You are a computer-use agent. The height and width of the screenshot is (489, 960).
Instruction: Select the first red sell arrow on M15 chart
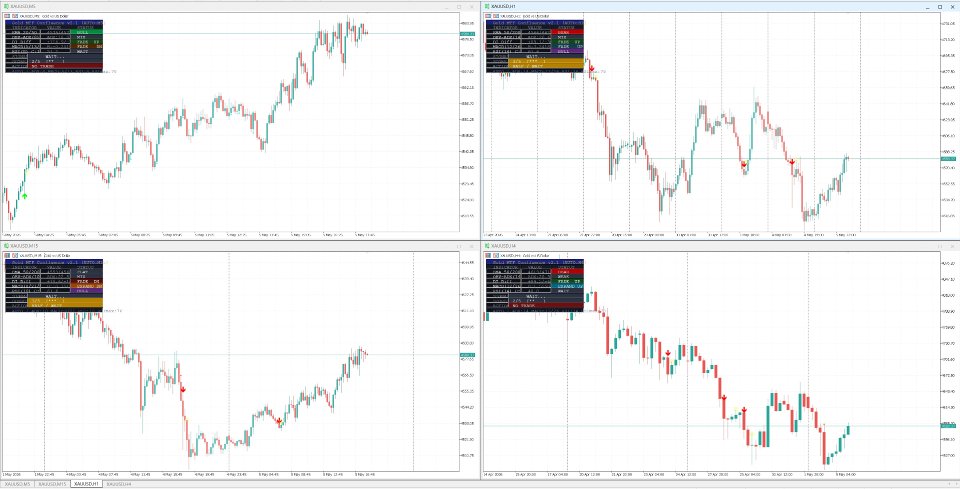tap(183, 389)
